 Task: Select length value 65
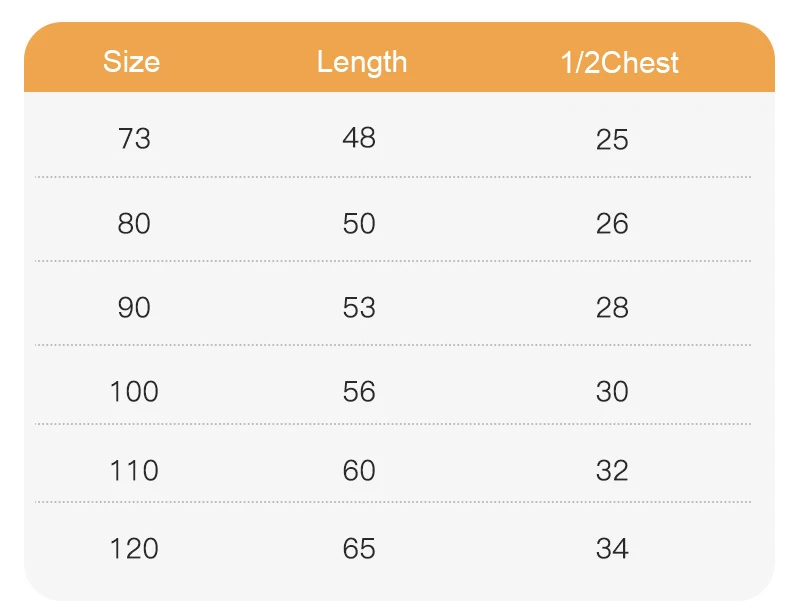(x=359, y=548)
